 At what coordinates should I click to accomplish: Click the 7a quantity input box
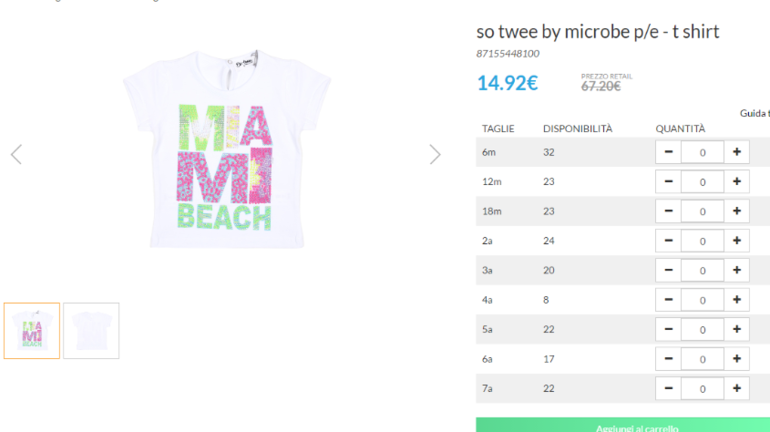(x=702, y=388)
